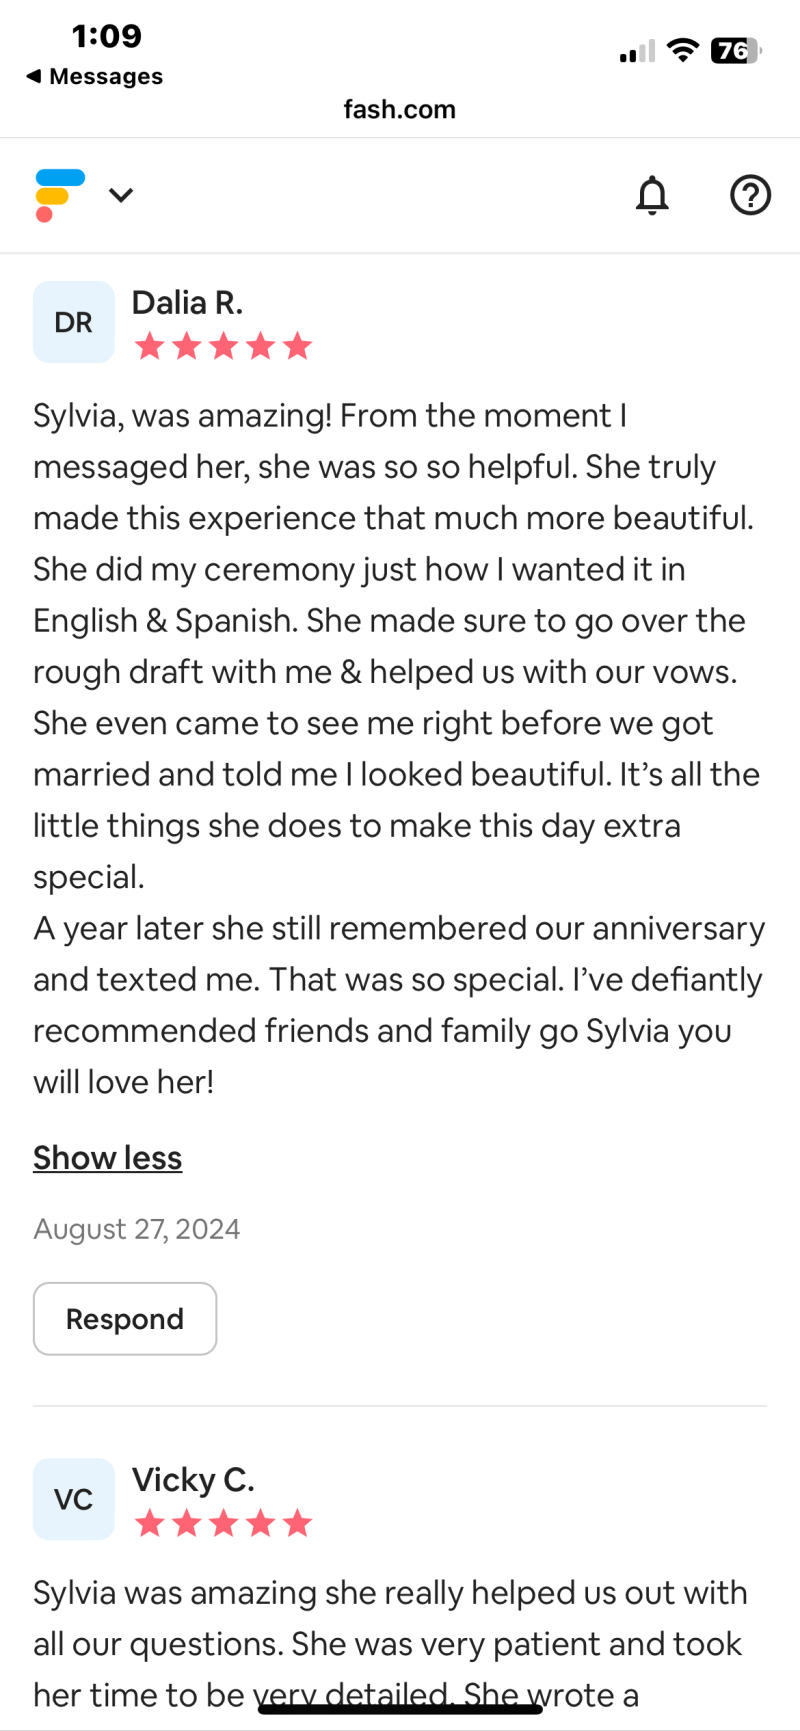Open the help question mark icon
Screen dimensions: 800x1731
(750, 195)
